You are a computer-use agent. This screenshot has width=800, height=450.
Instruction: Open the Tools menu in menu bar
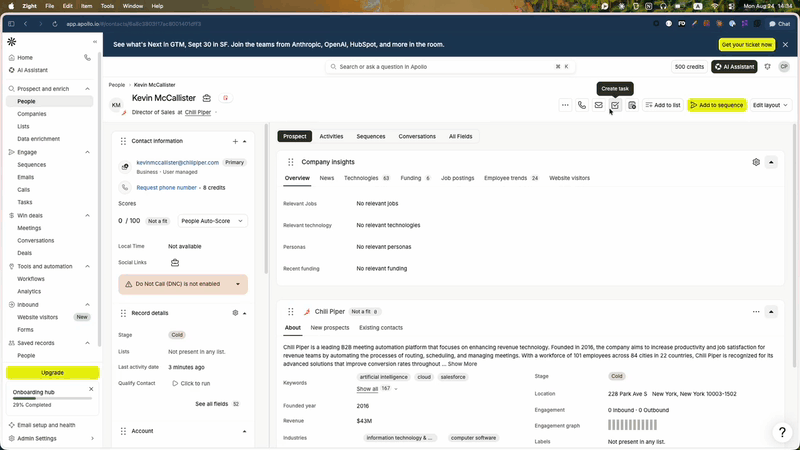click(x=107, y=6)
